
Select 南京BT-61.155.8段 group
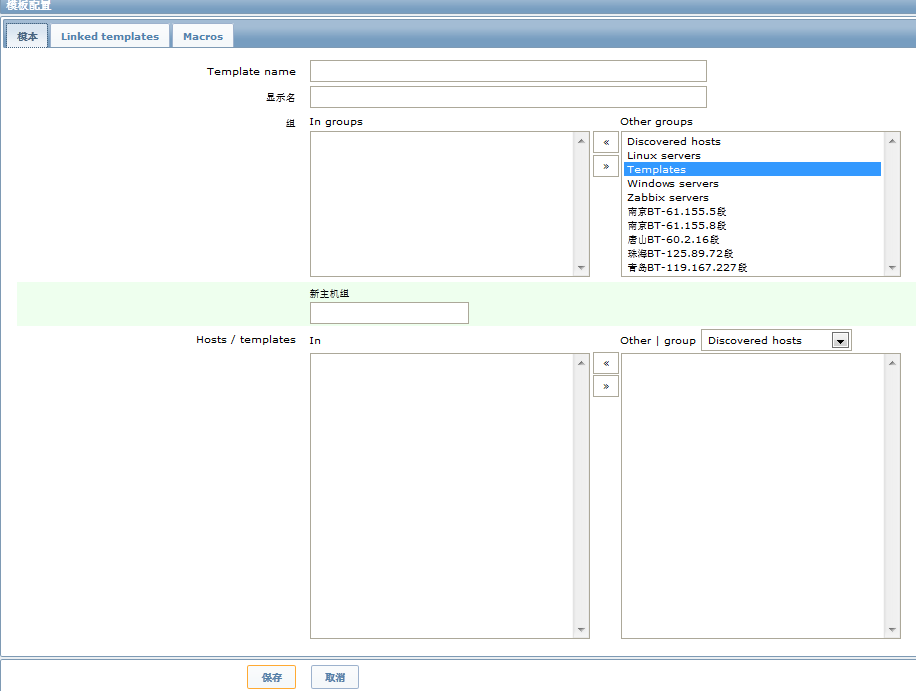tap(752, 225)
